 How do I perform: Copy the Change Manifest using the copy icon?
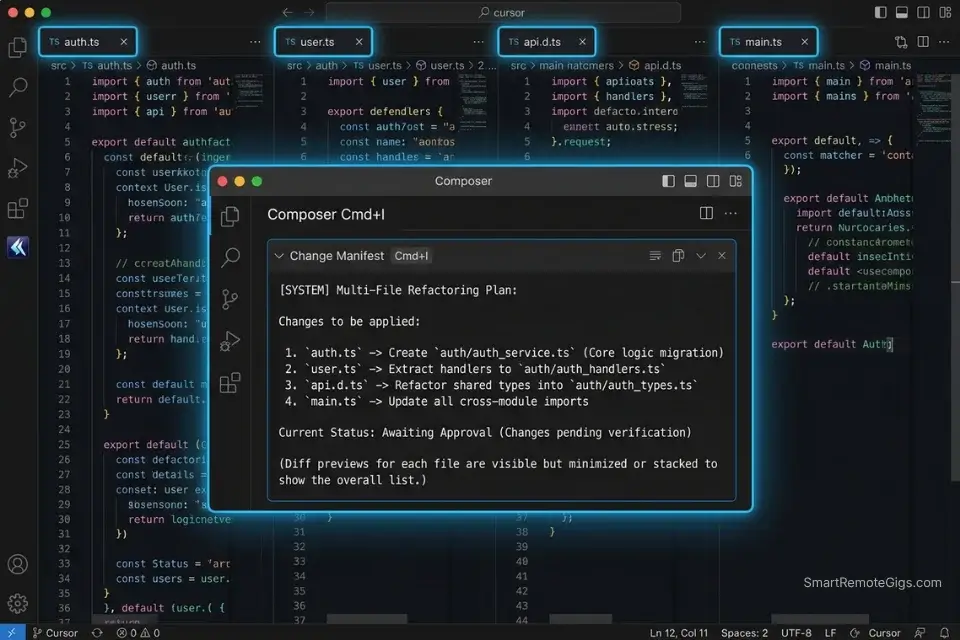point(679,255)
